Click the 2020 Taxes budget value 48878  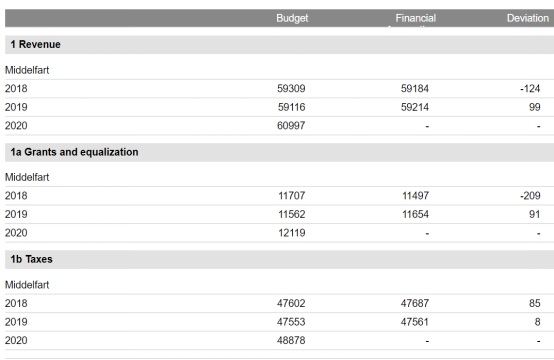(291, 341)
